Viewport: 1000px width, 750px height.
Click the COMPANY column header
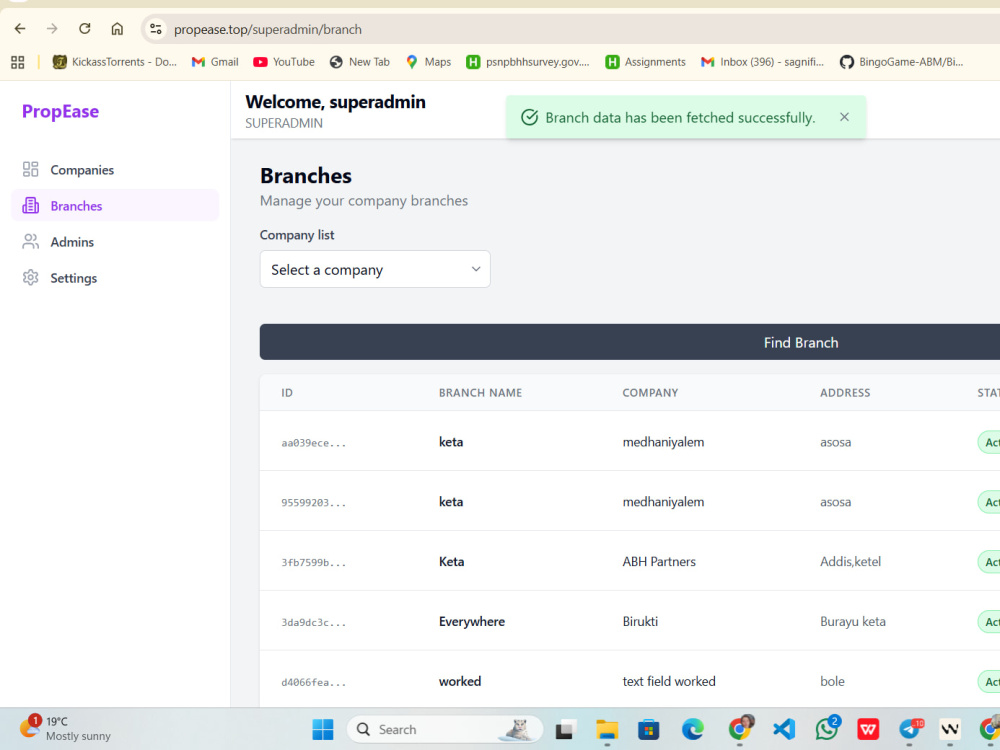point(651,393)
